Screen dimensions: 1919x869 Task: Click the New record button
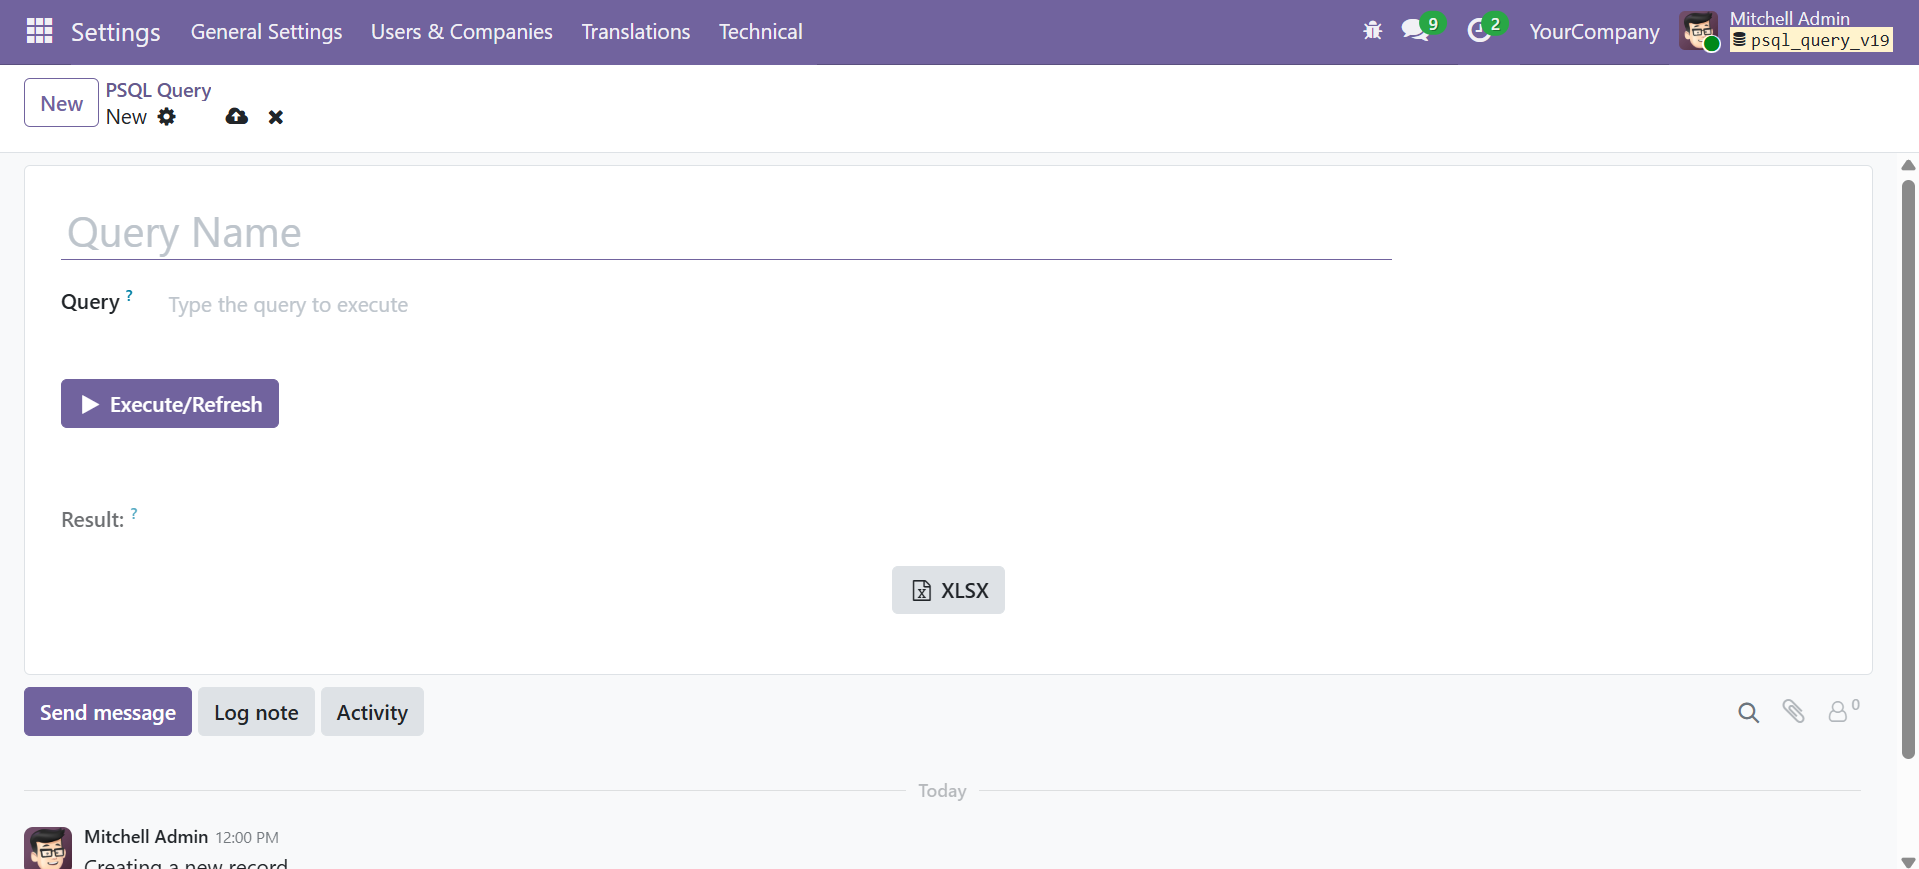point(61,103)
